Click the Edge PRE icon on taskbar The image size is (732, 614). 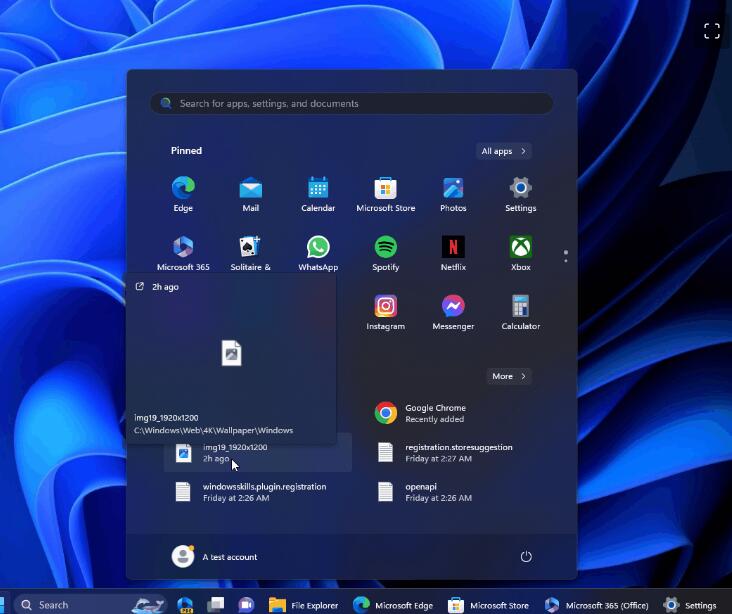185,605
